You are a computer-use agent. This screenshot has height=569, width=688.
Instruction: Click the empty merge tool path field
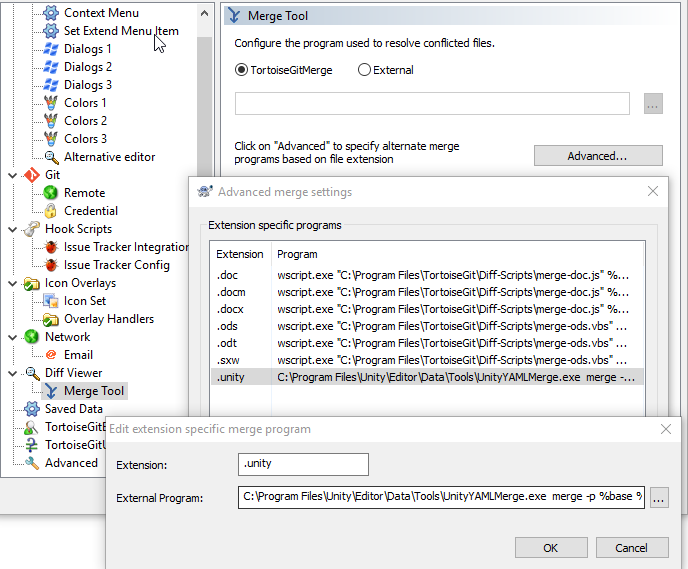click(432, 104)
